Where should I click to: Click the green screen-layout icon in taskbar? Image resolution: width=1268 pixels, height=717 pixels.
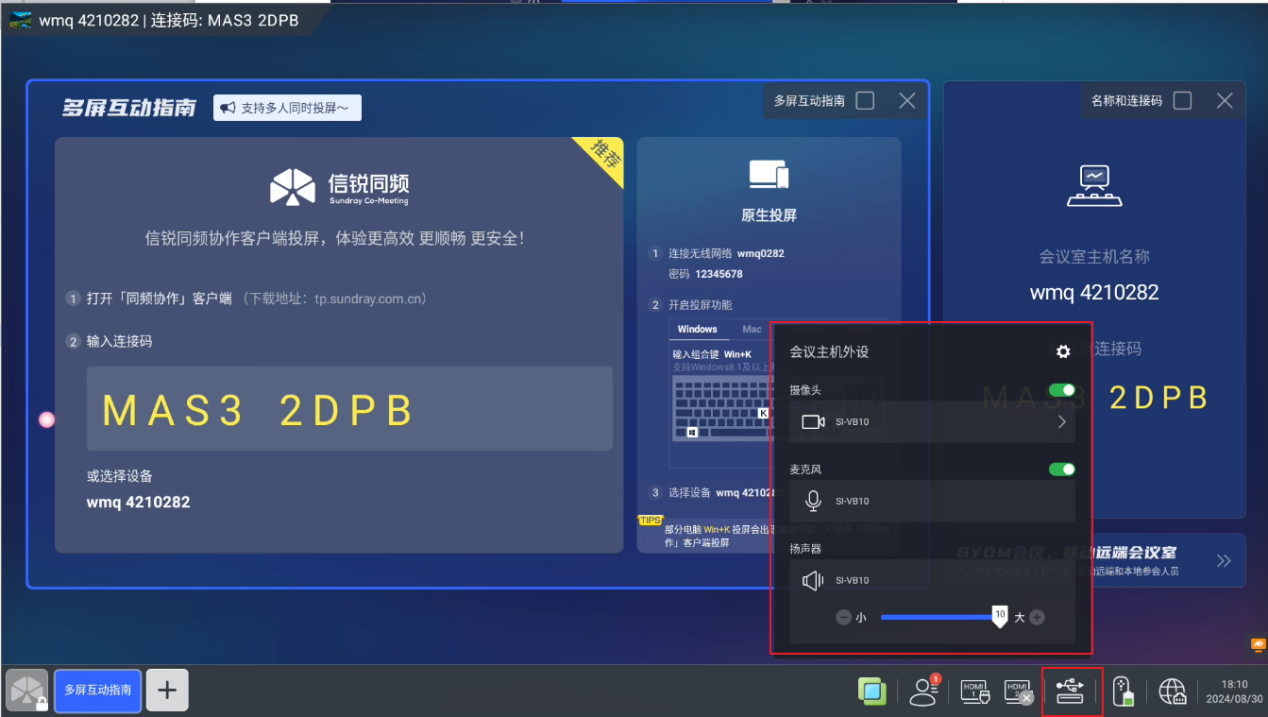(872, 690)
